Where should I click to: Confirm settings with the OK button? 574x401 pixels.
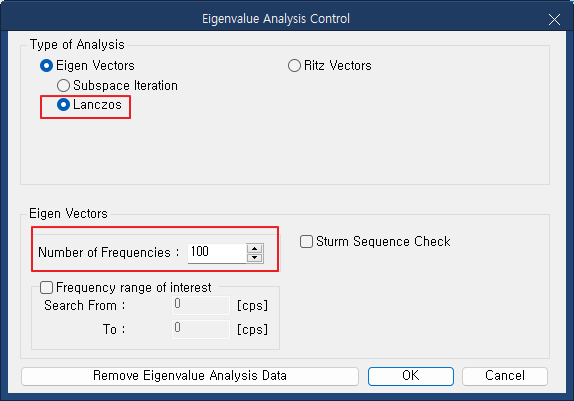pyautogui.click(x=411, y=376)
